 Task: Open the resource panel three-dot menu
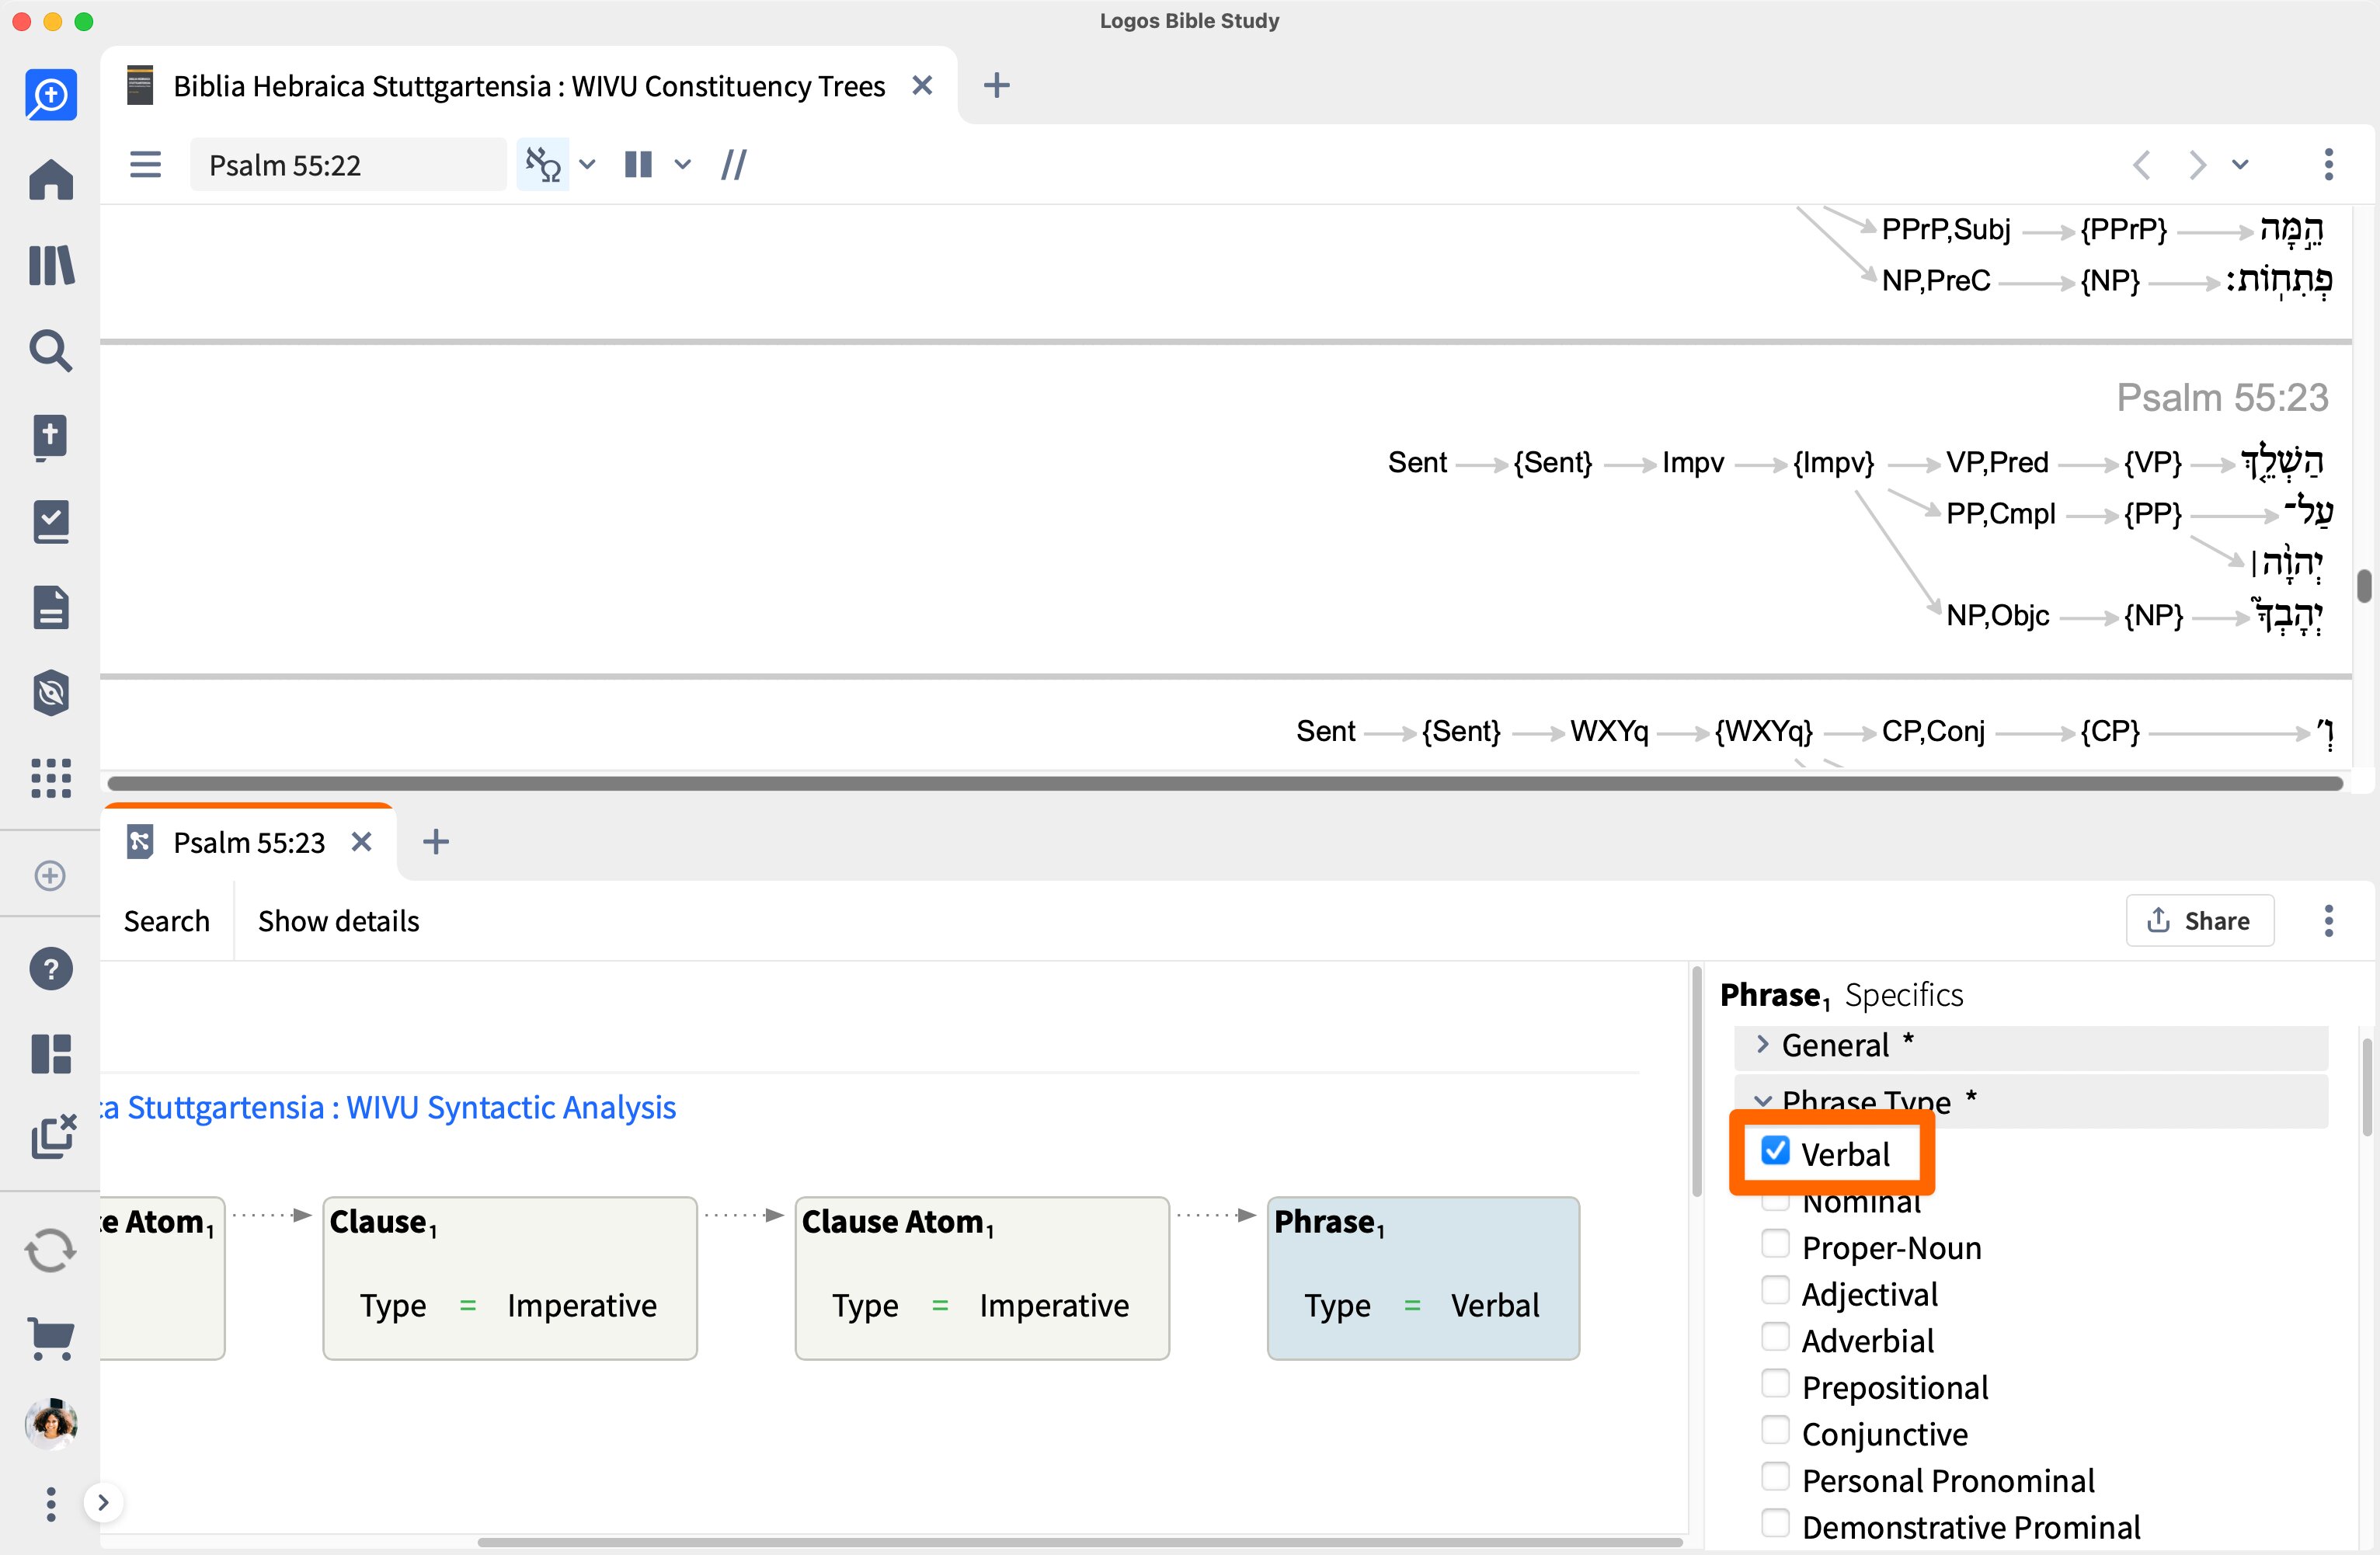tap(2328, 164)
